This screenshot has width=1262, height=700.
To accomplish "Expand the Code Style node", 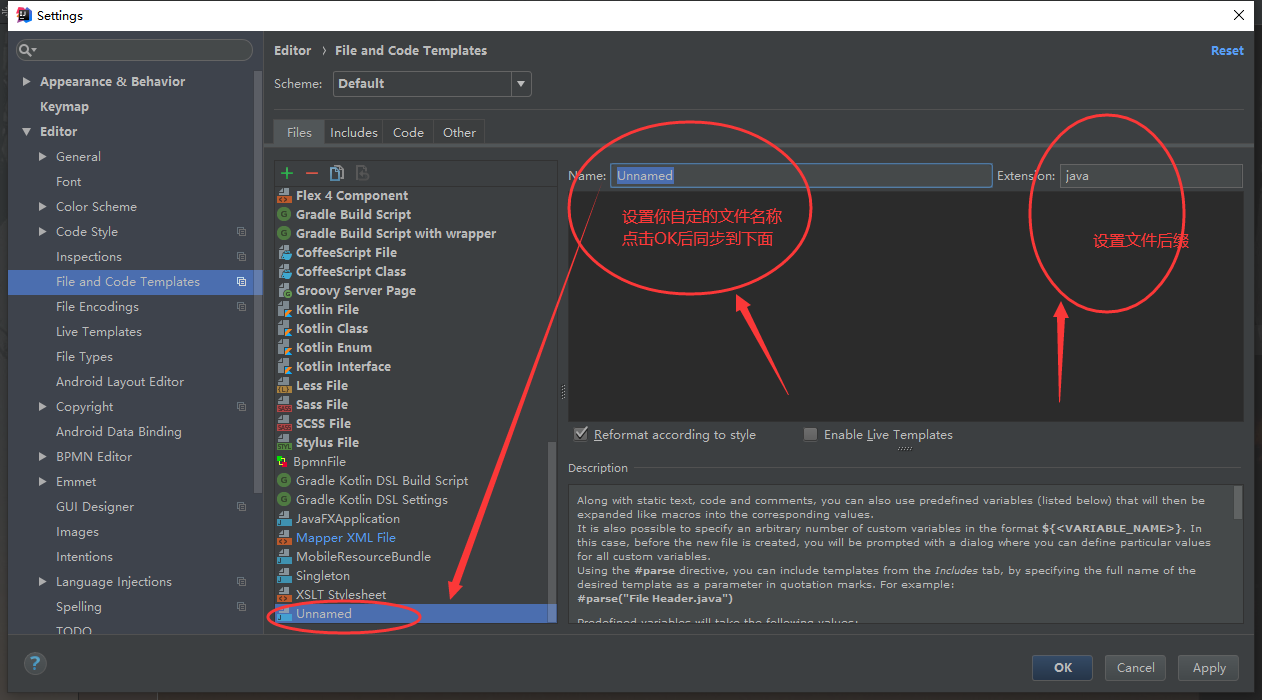I will [x=43, y=232].
